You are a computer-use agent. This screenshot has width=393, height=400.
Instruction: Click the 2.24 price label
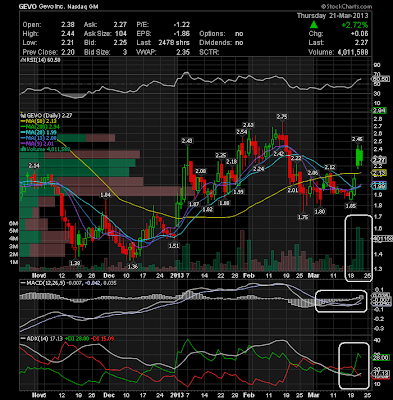[x=258, y=169]
